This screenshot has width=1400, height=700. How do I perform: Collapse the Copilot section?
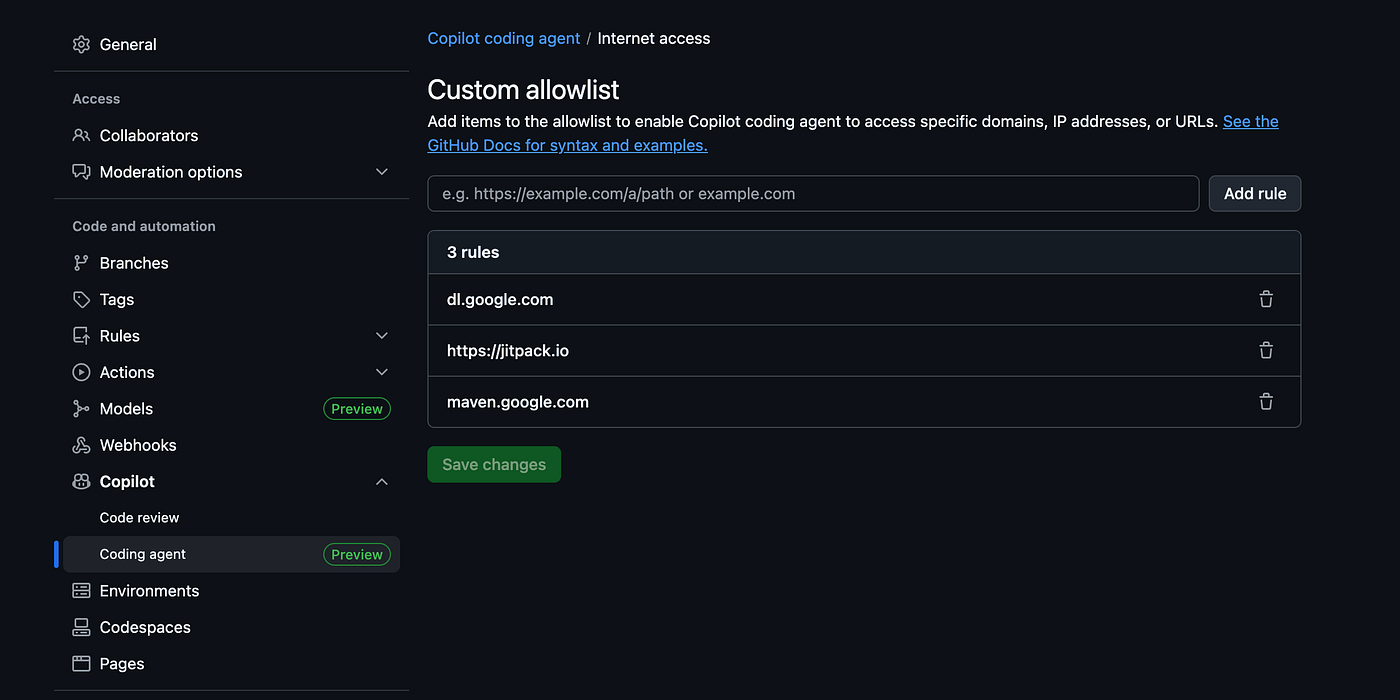coord(381,482)
